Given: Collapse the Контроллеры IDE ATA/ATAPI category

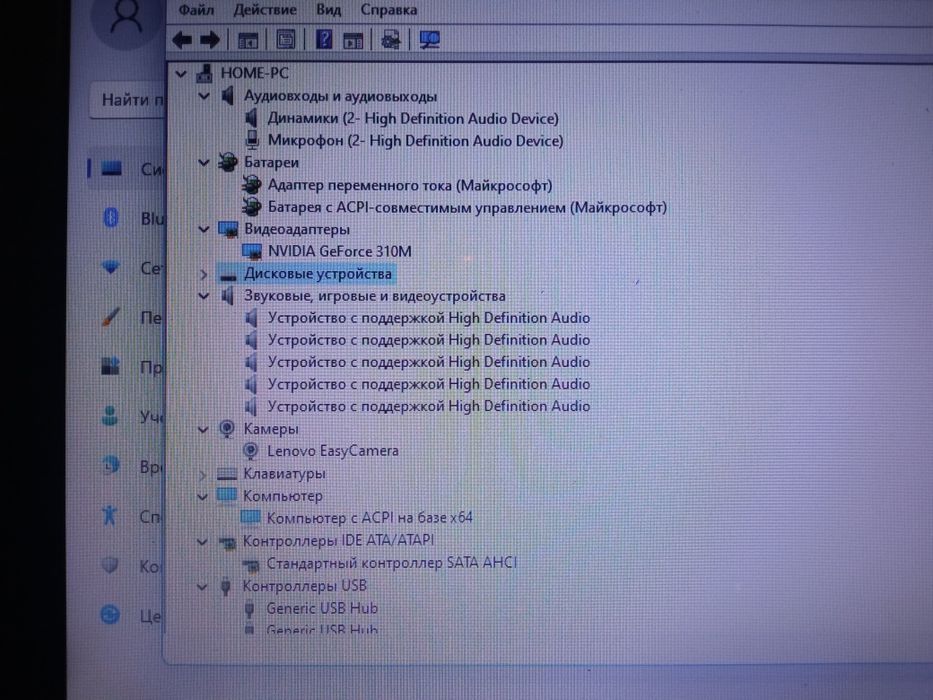Looking at the screenshot, I should pos(202,542).
